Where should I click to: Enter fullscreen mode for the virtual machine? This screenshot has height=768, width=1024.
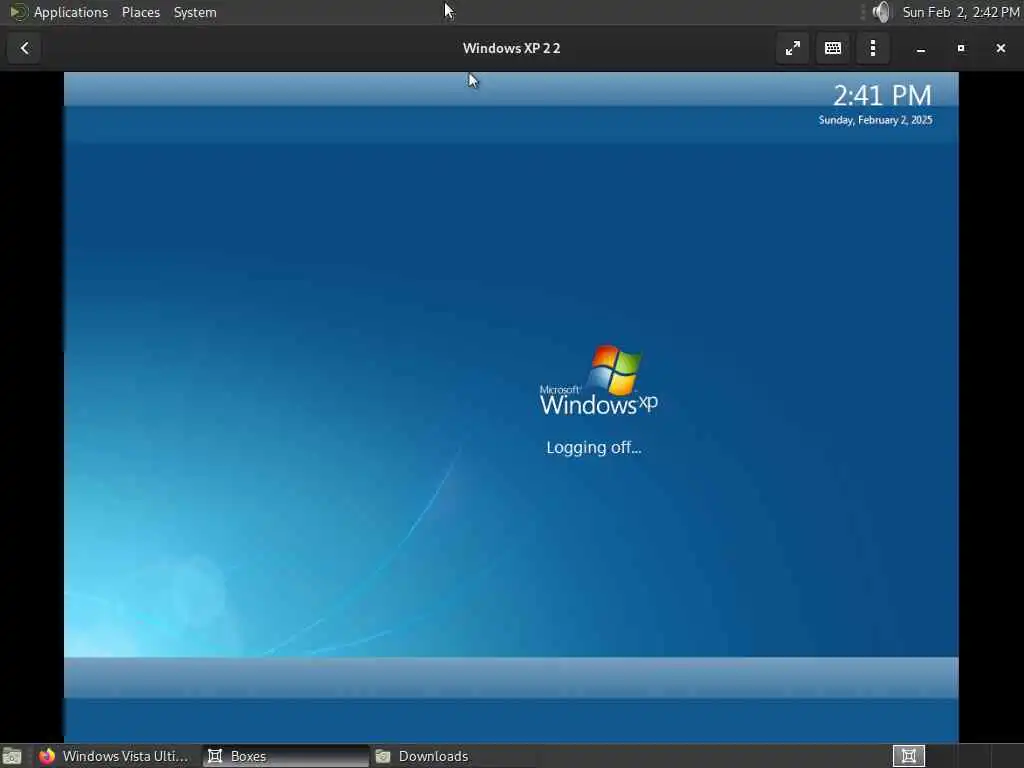pos(793,48)
